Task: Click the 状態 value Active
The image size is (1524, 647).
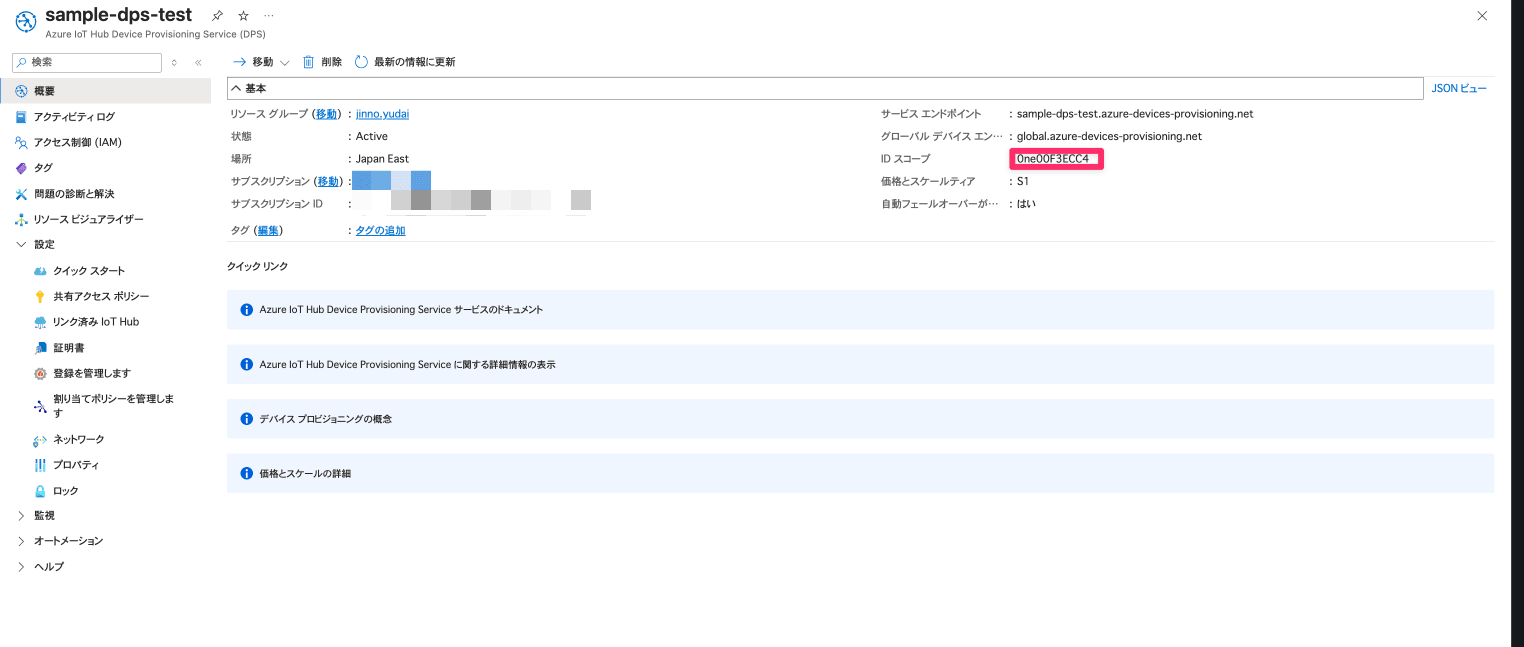Action: (x=372, y=136)
